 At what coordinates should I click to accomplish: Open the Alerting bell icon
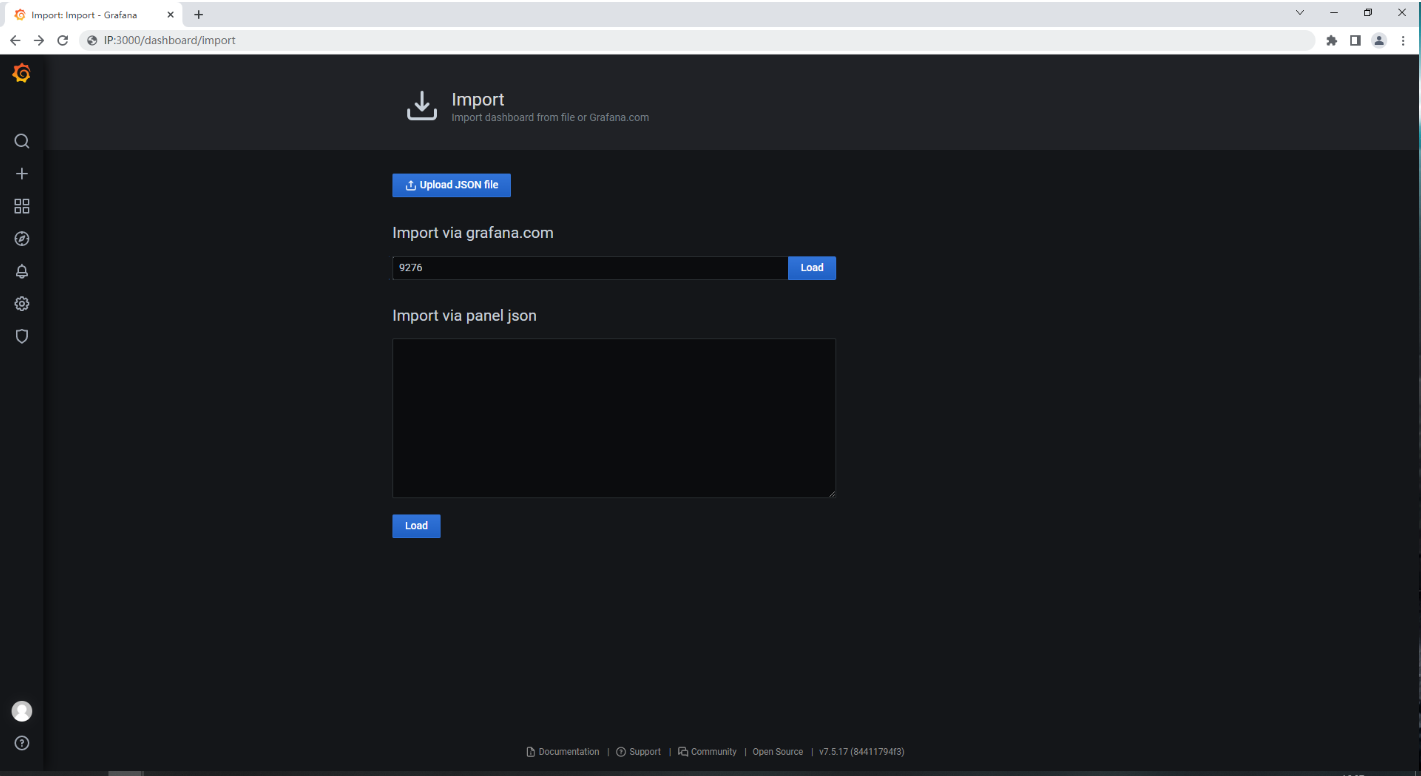tap(22, 272)
